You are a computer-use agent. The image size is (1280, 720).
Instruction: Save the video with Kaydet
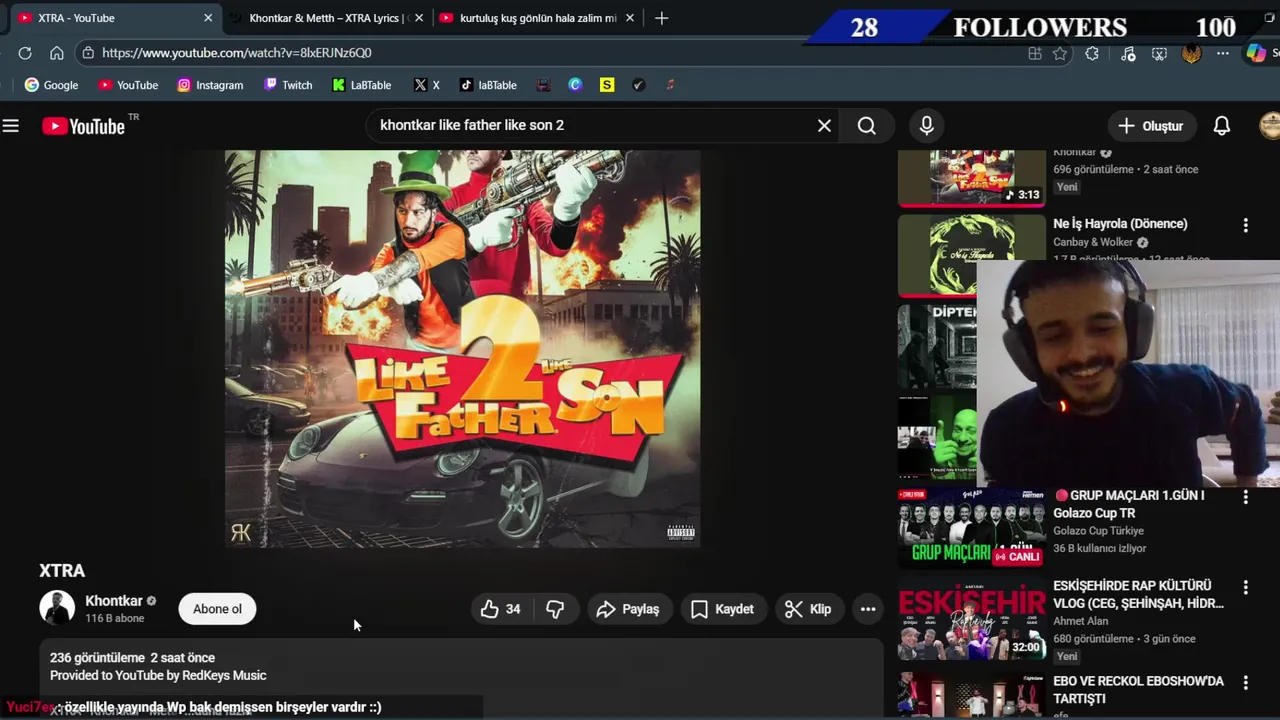tap(722, 609)
